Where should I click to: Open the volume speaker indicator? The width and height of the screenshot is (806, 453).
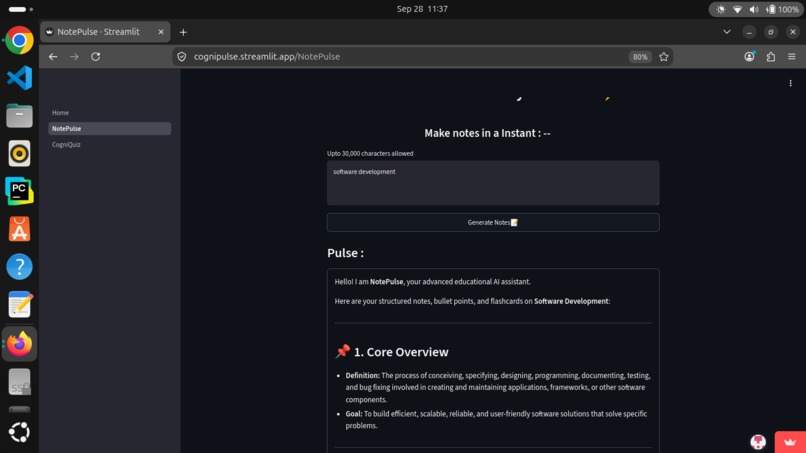[754, 9]
